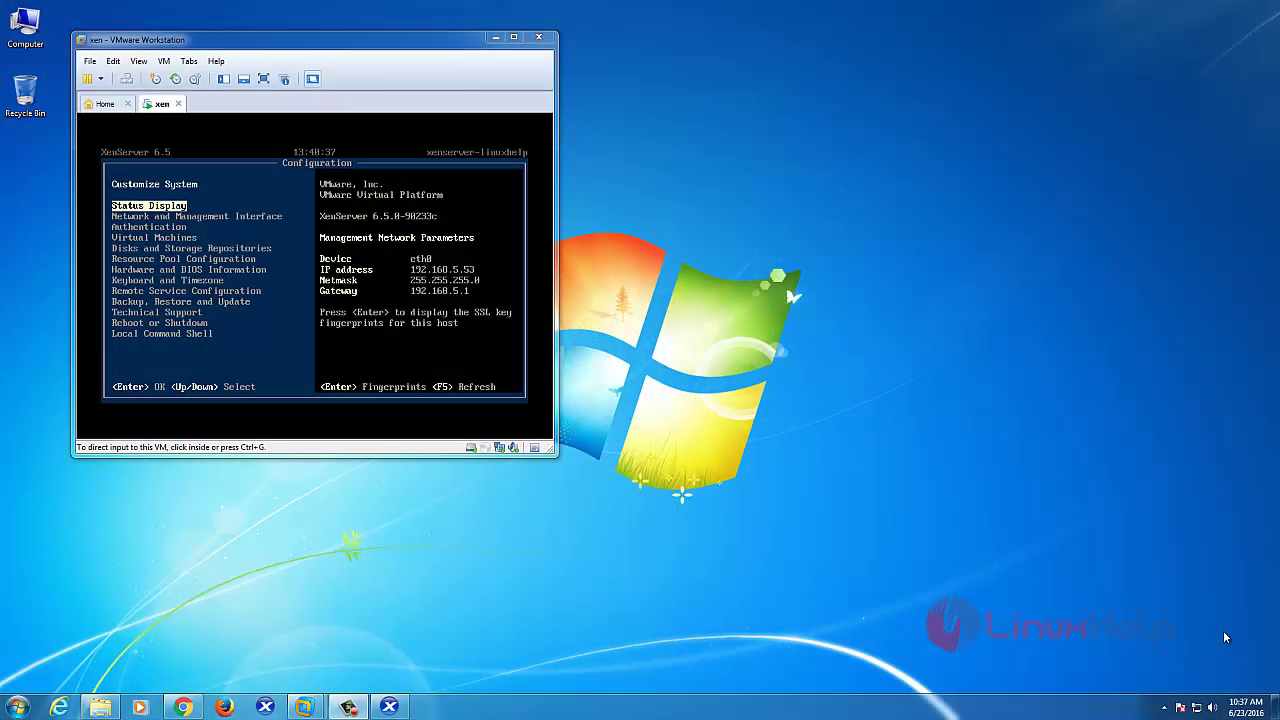
Task: Select Status Display in XenServer menu
Action: [x=149, y=206]
